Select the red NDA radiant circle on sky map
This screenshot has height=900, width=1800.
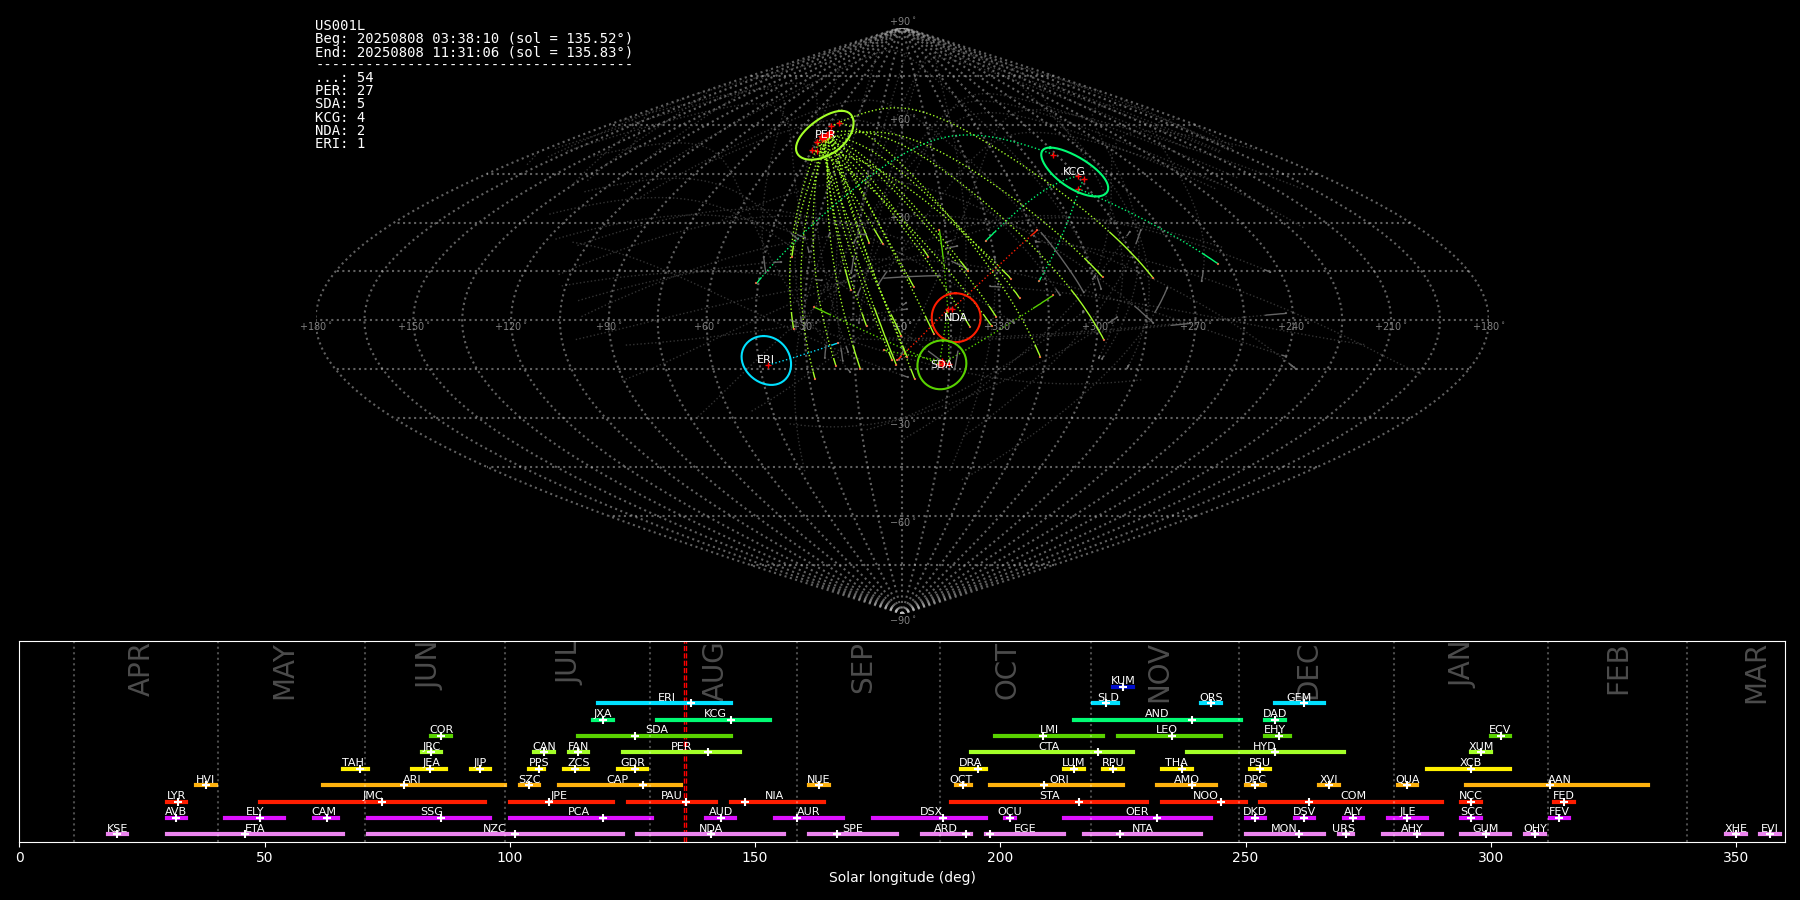click(956, 318)
